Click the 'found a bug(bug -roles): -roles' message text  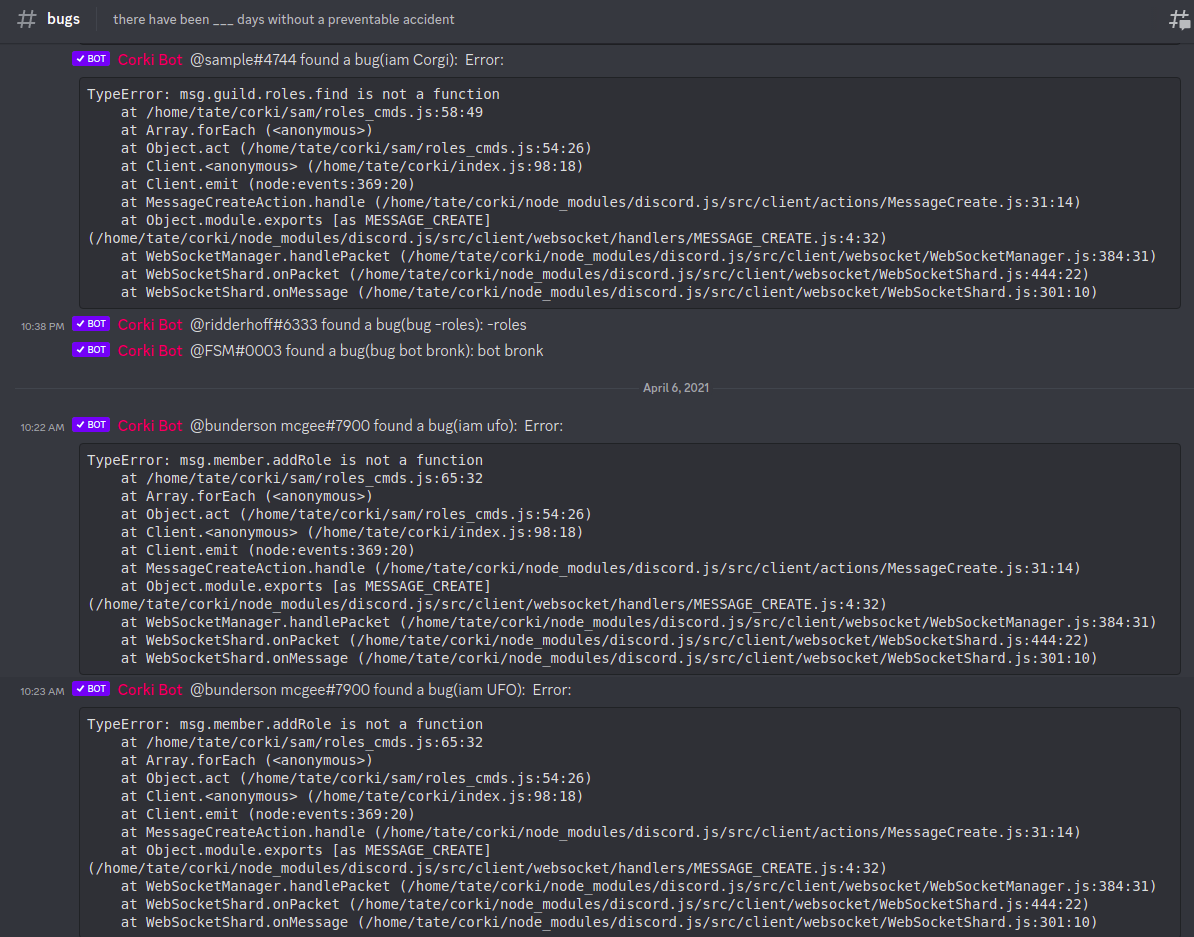(x=424, y=325)
